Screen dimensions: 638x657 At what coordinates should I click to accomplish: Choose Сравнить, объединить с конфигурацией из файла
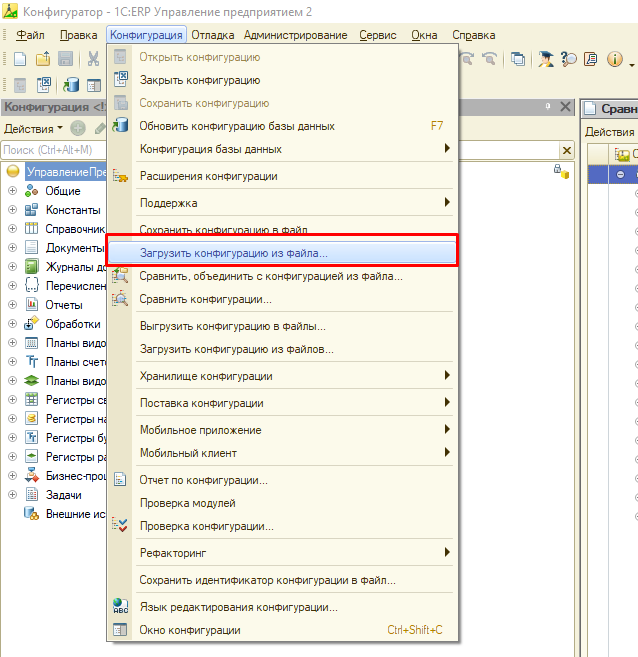(282, 276)
